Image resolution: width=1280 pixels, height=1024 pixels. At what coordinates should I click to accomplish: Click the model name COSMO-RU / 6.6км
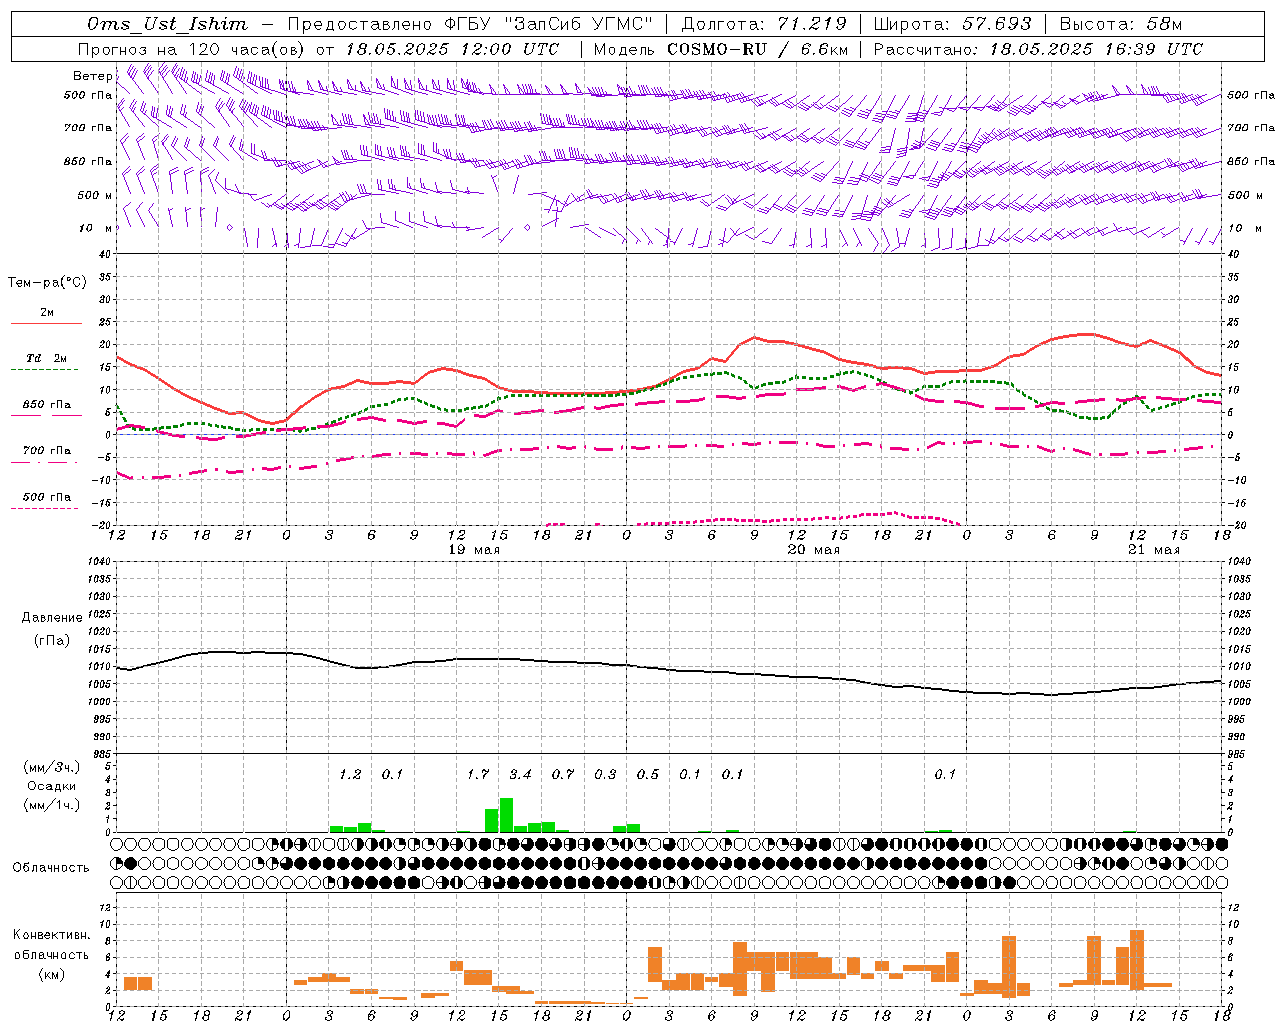[758, 49]
